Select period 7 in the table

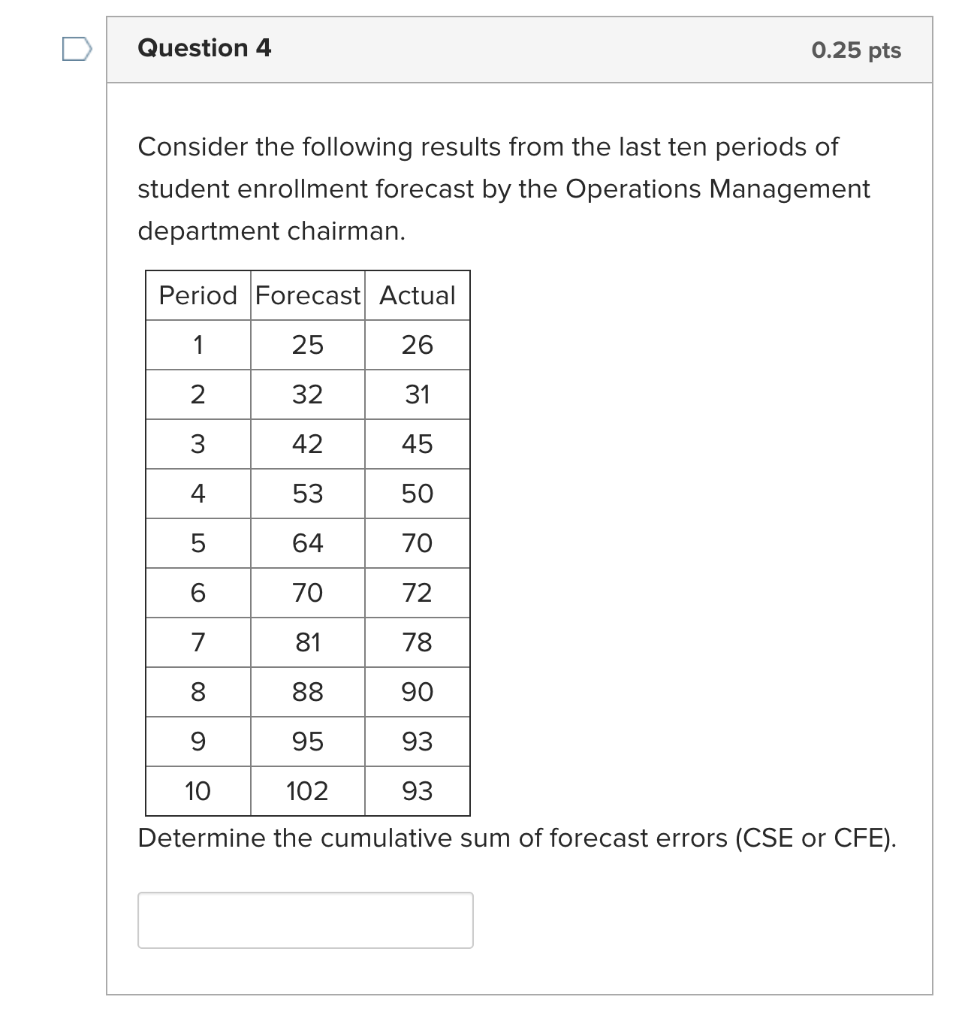pos(196,642)
